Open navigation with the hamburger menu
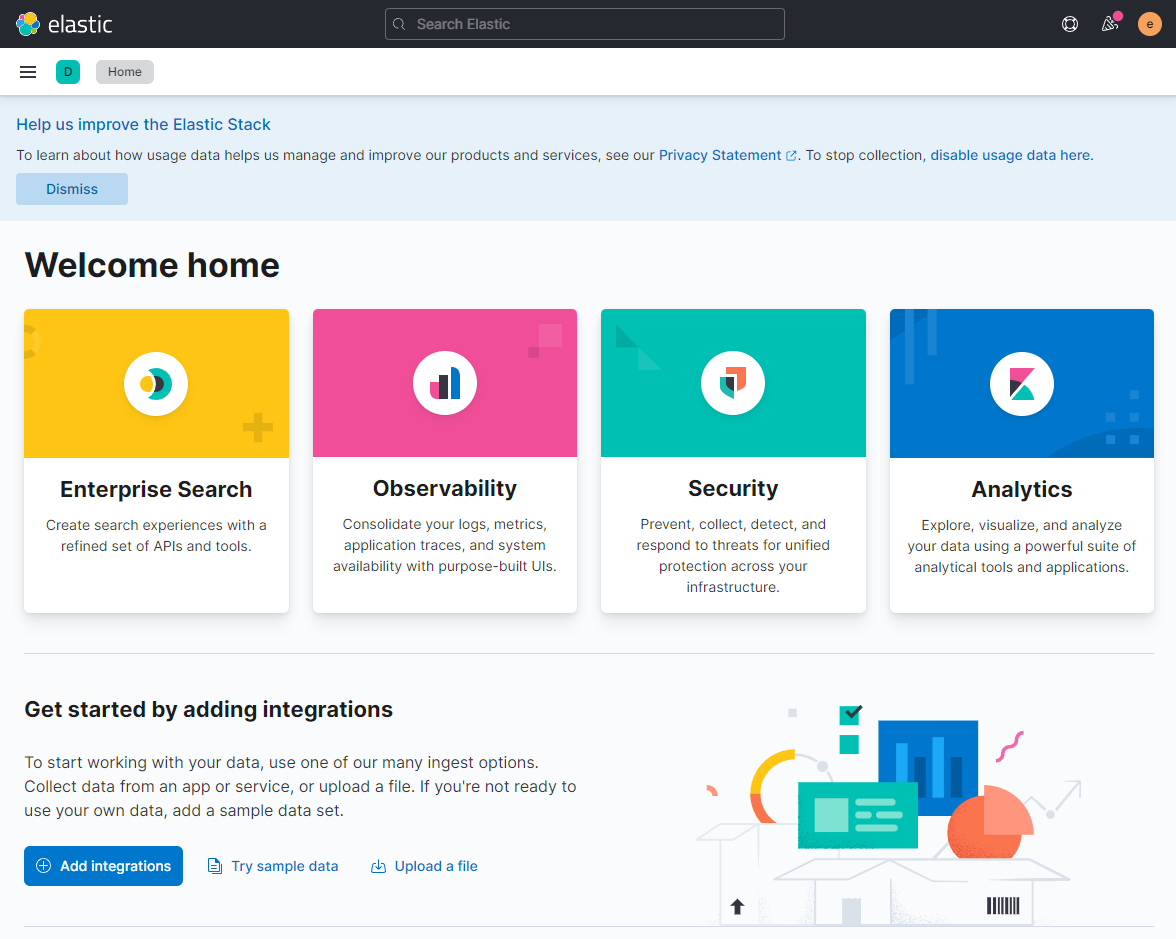Screen dimensions: 1176x939 (x=27, y=71)
